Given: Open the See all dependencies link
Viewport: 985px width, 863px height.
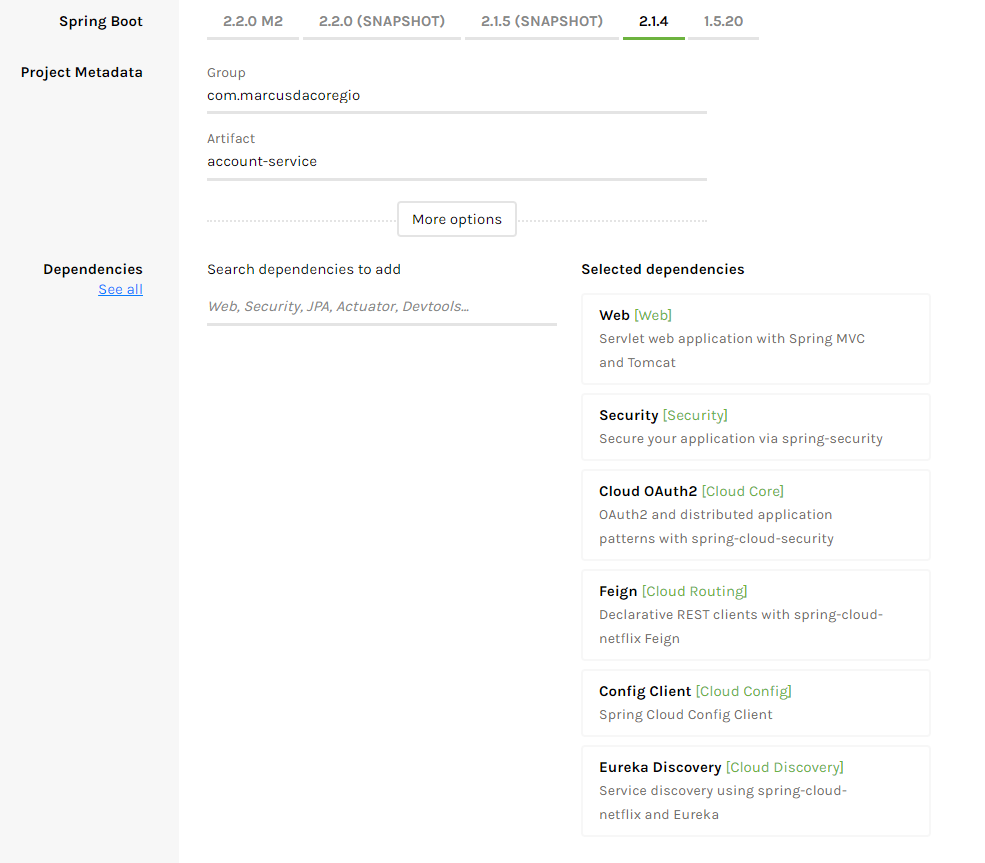Looking at the screenshot, I should [x=120, y=289].
